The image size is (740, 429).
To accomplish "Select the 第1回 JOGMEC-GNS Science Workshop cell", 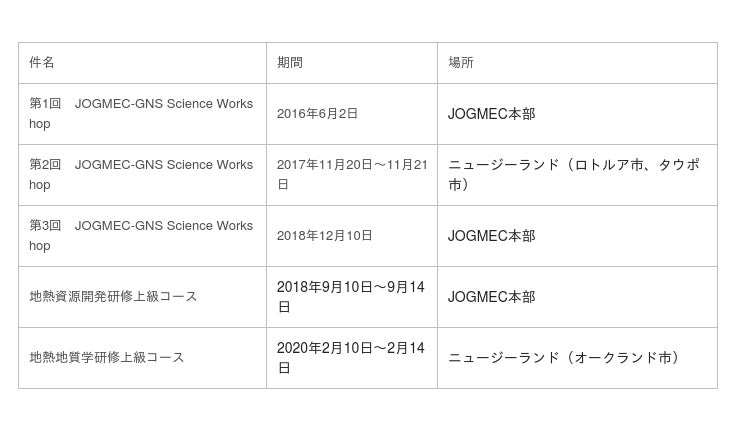I will (141, 114).
